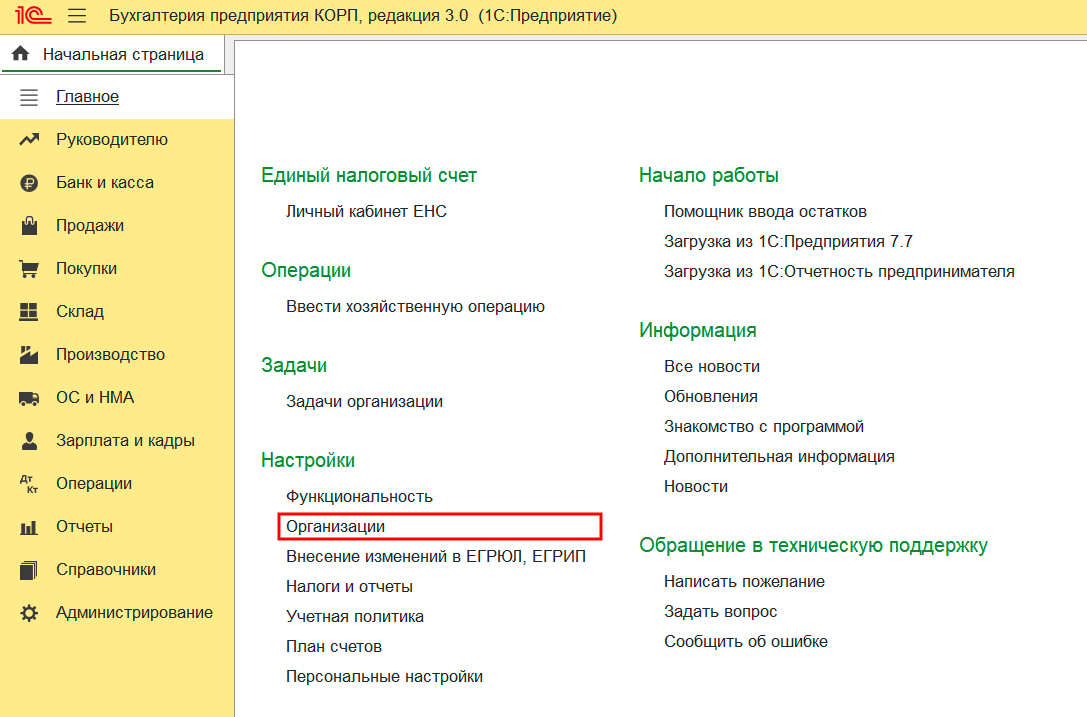Open the Зарплата и кадры section
1087x717 pixels.
(x=125, y=441)
